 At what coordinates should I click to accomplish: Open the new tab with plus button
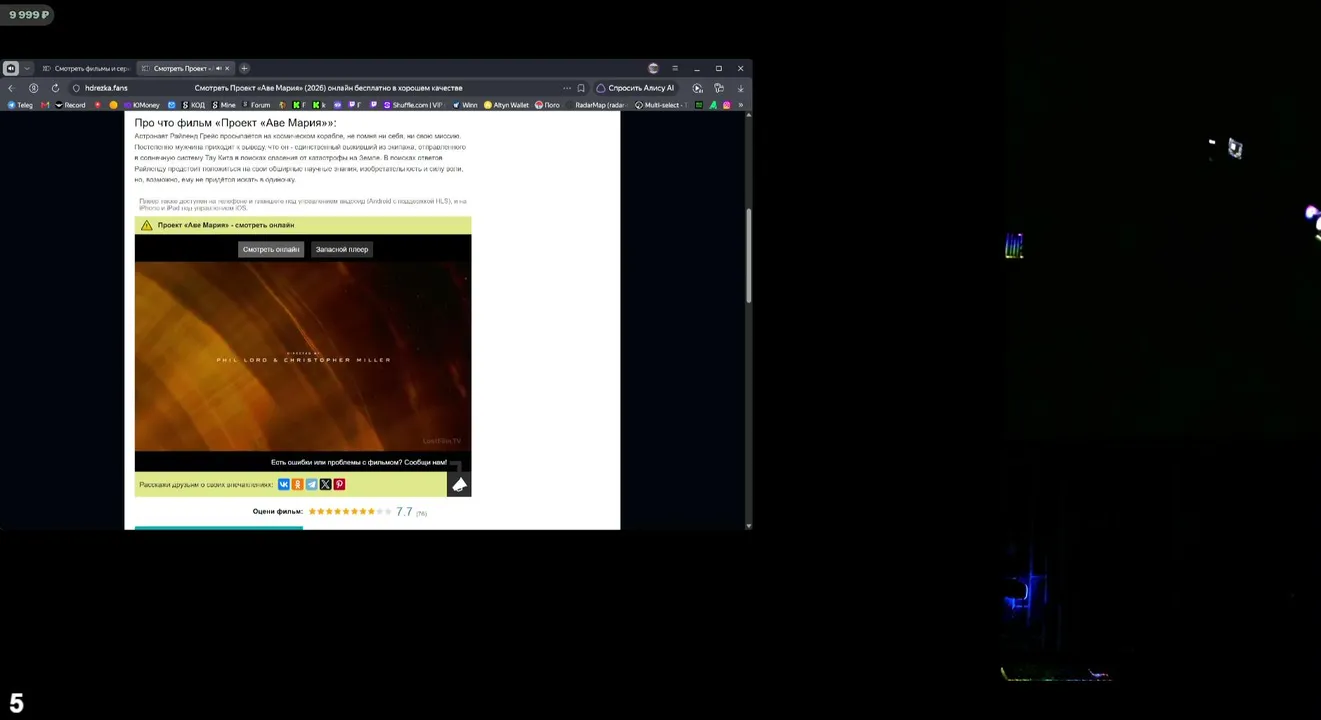point(244,68)
